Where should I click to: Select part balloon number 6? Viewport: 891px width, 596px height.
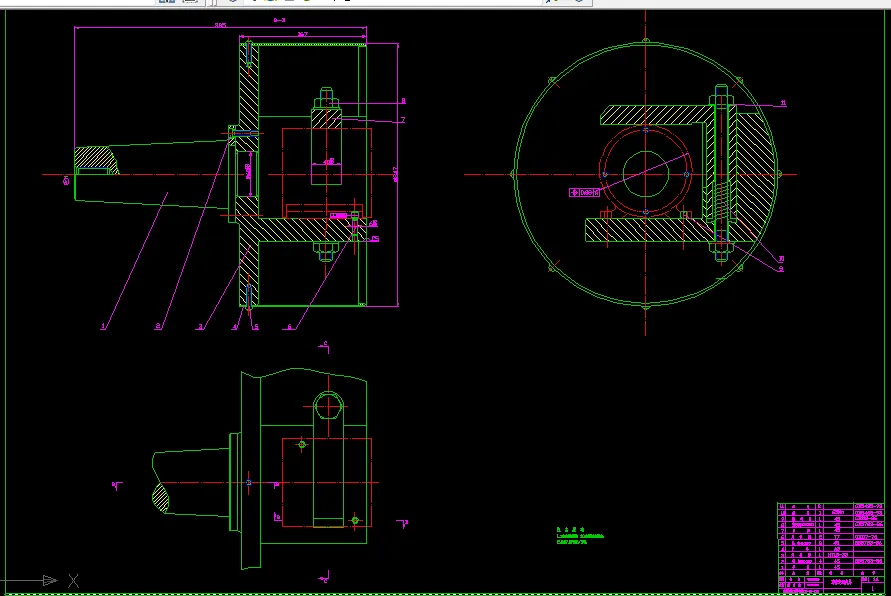tap(290, 327)
